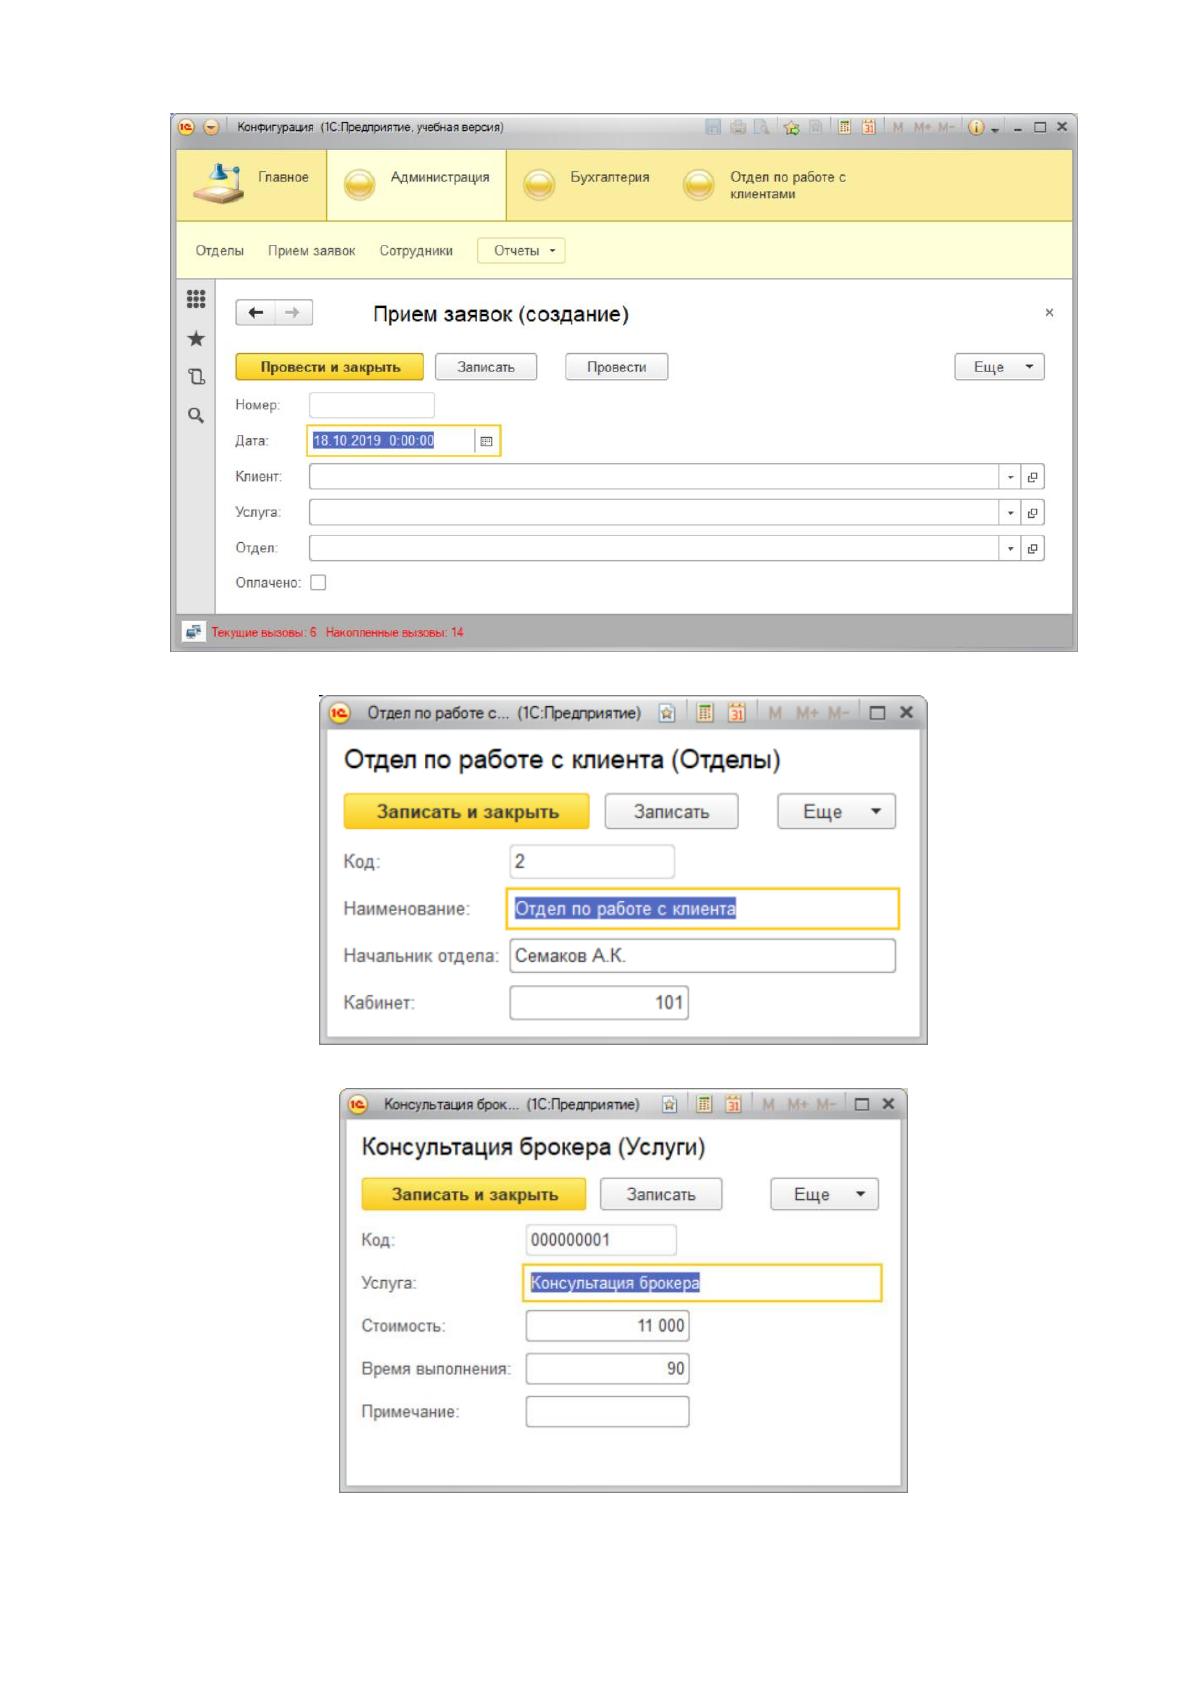Click open-form icon next to Клиент field
Image resolution: width=1191 pixels, height=1684 pixels.
(x=1033, y=477)
